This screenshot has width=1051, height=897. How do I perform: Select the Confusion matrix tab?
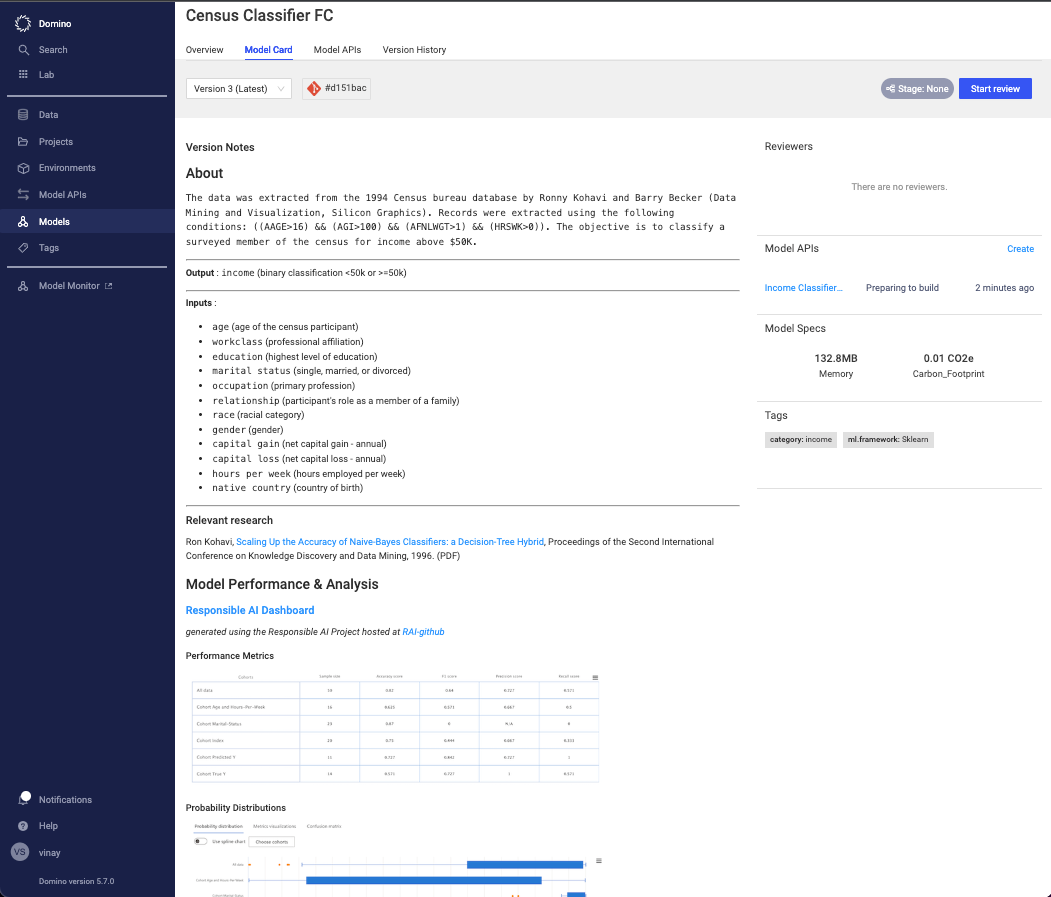pos(323,826)
